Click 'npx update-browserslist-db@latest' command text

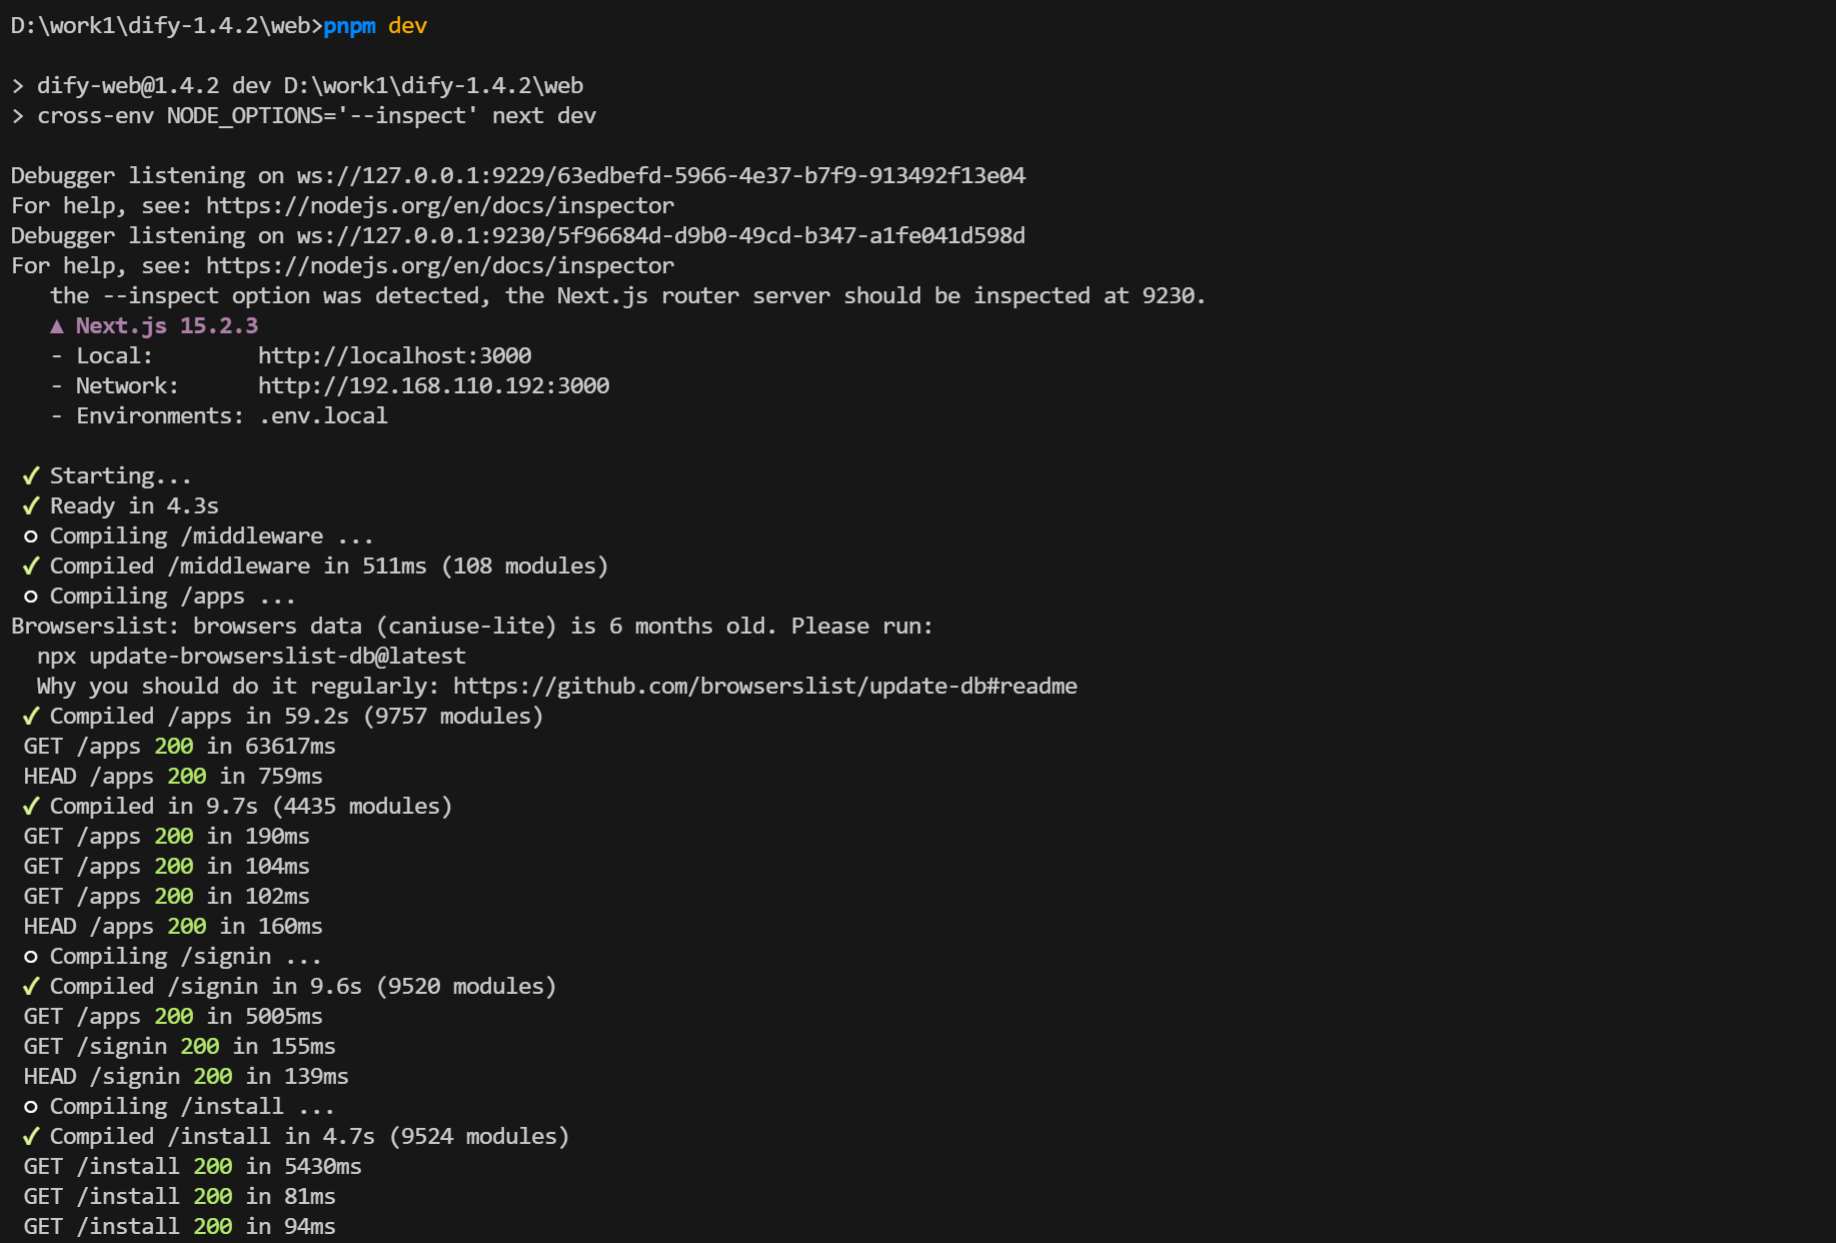coord(251,656)
